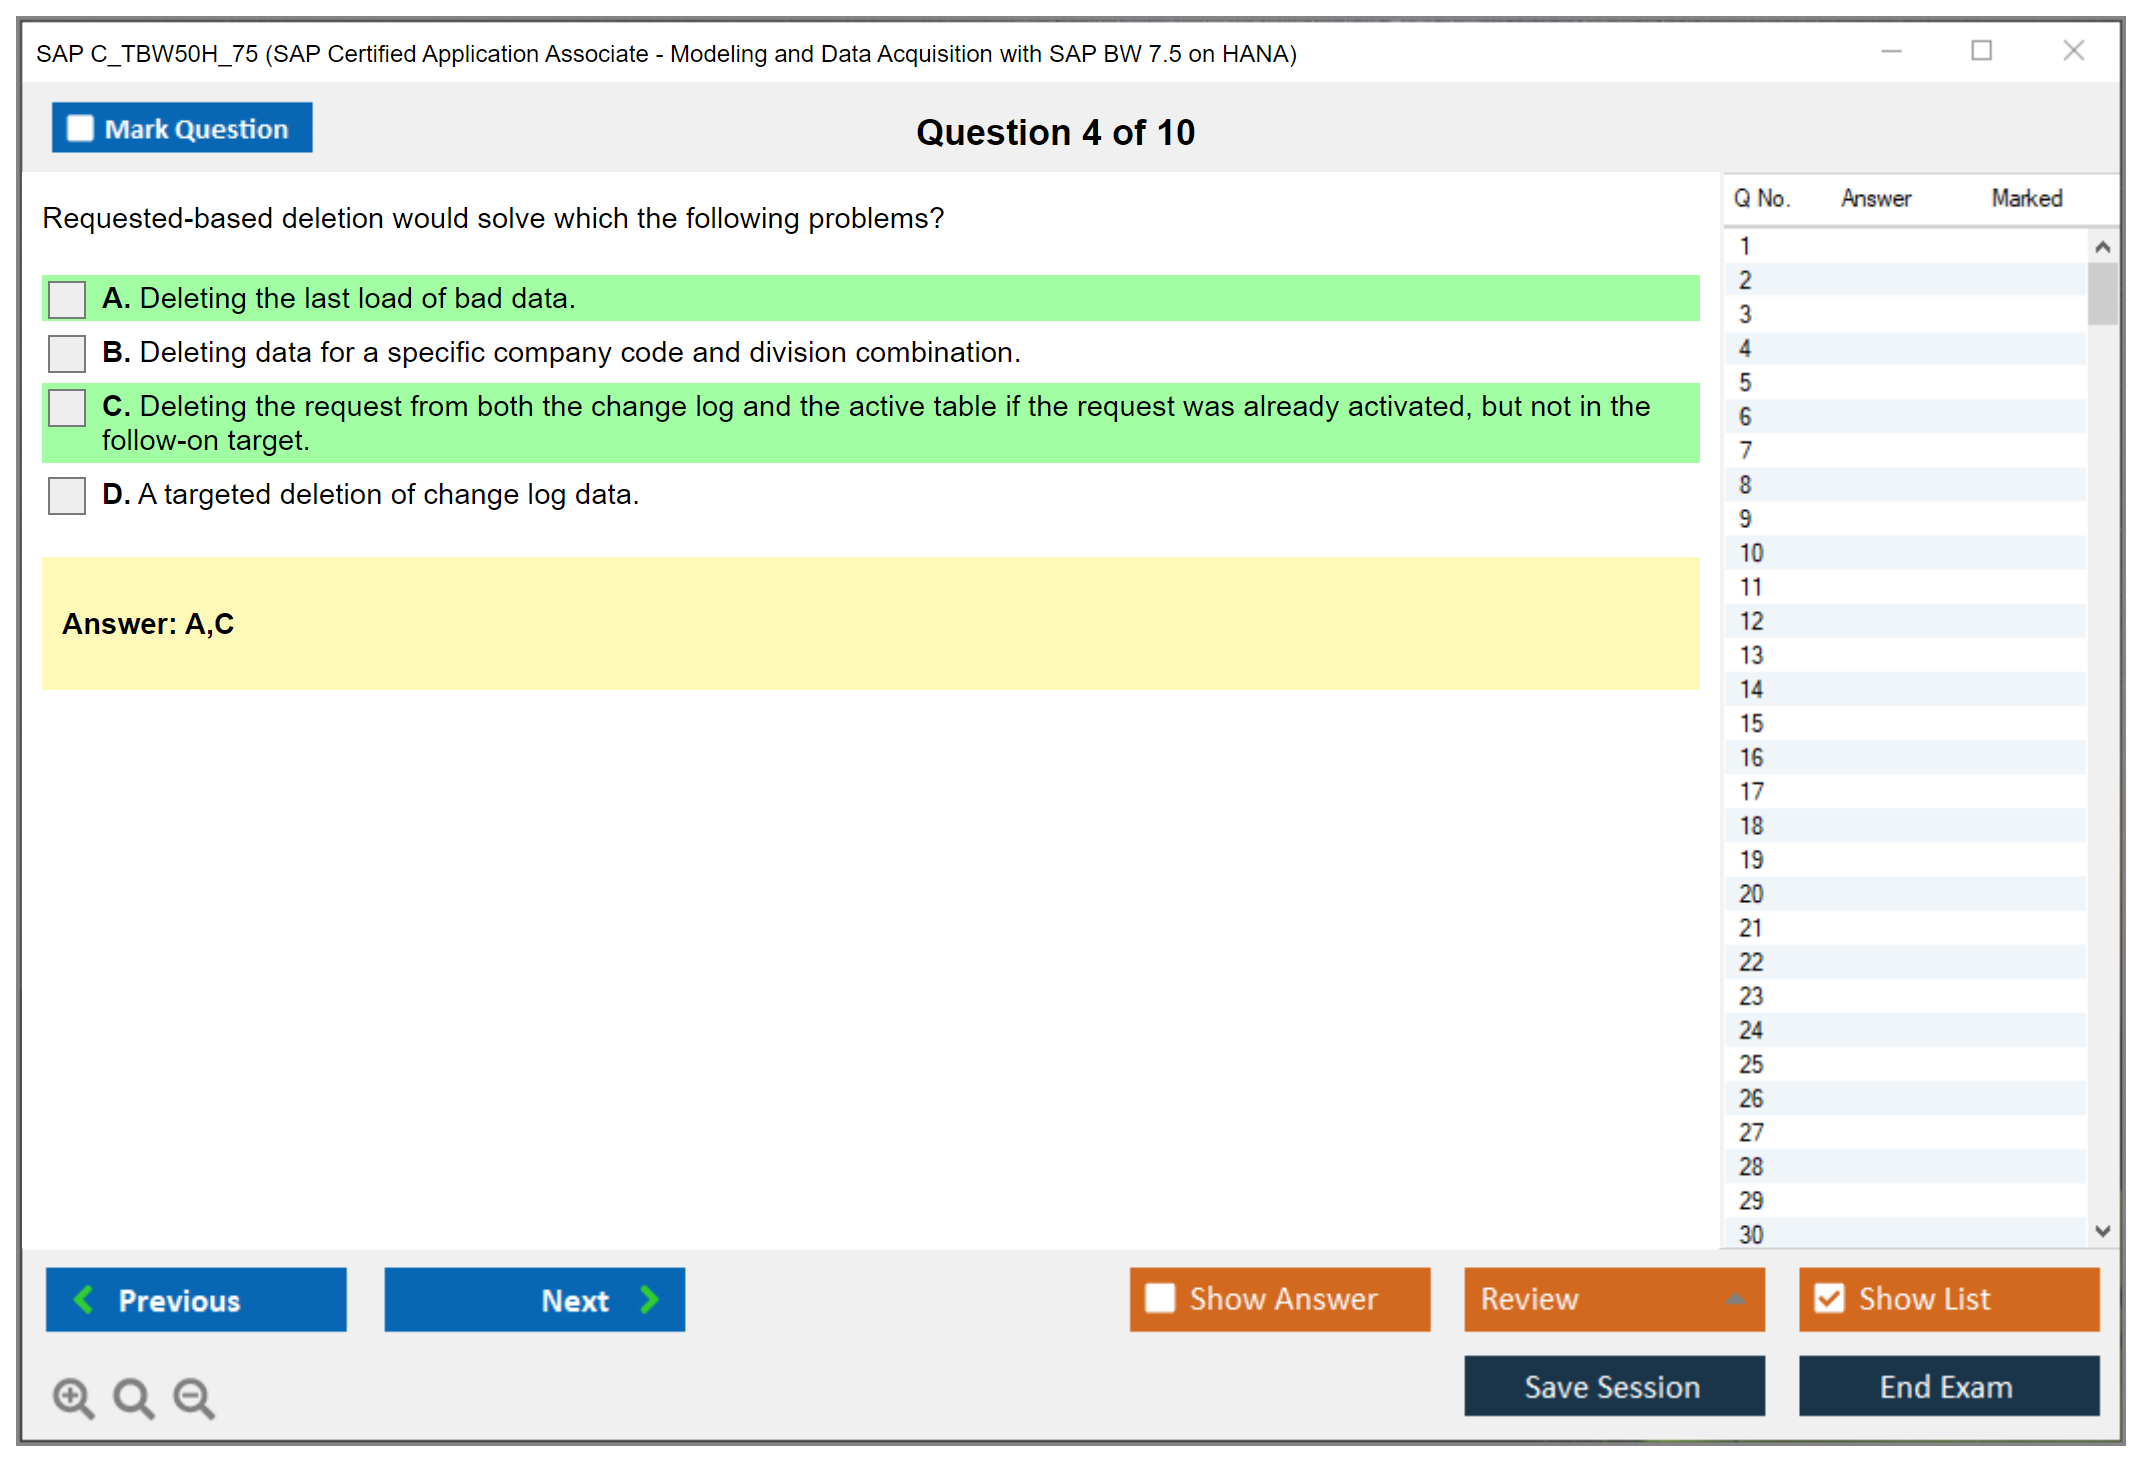Tick the checkbox for option B

pyautogui.click(x=67, y=353)
